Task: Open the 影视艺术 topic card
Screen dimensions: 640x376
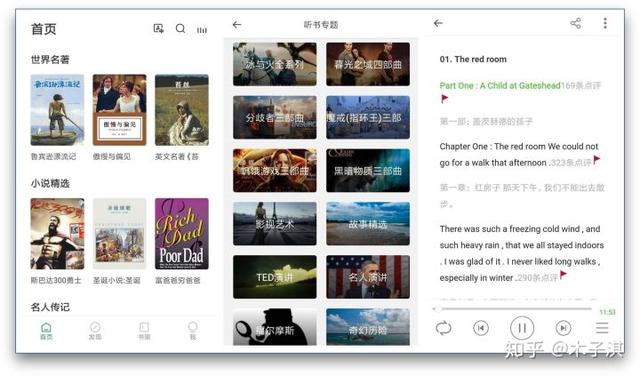Action: pyautogui.click(x=275, y=224)
